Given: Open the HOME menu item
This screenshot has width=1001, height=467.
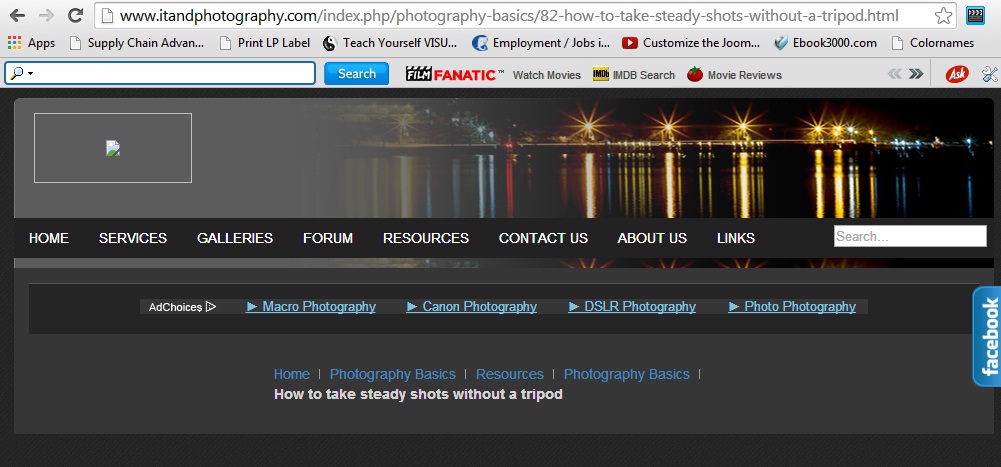Looking at the screenshot, I should click(x=49, y=238).
